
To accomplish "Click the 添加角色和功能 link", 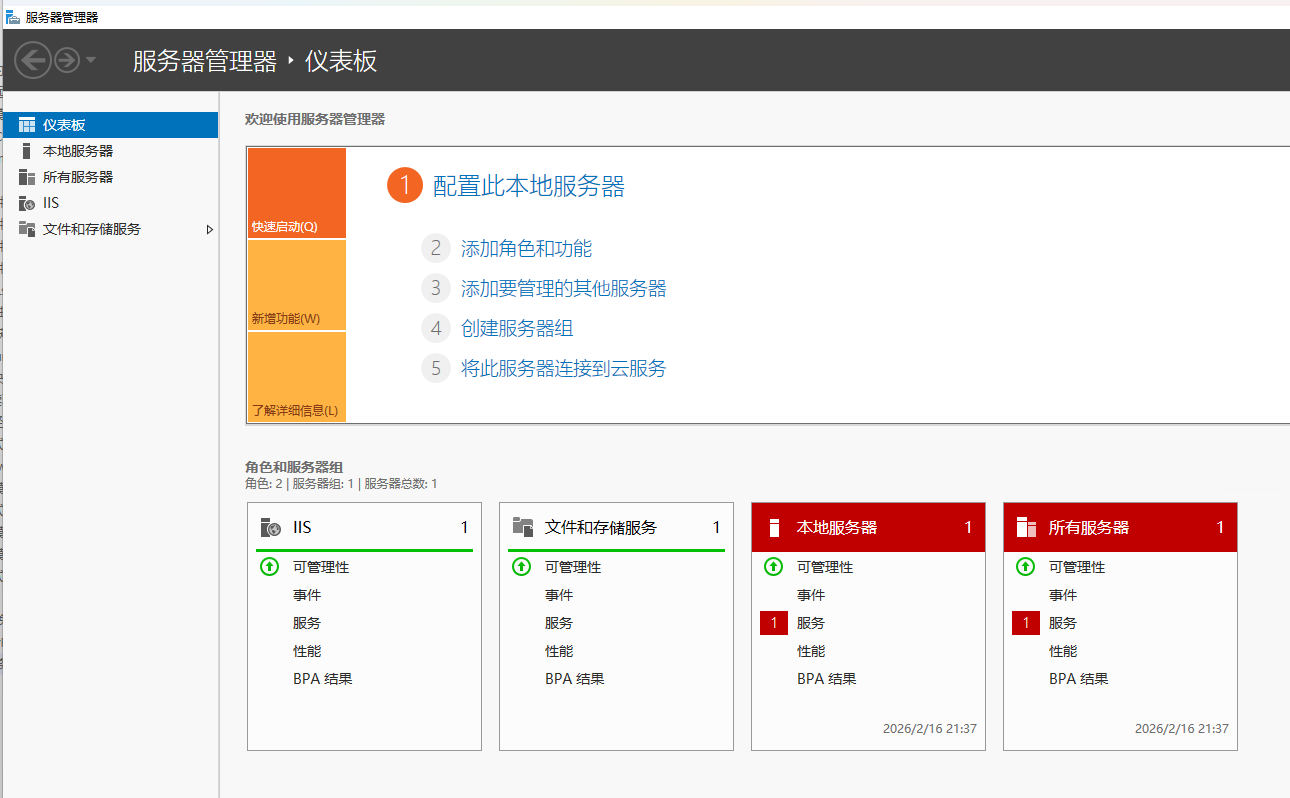I will pyautogui.click(x=526, y=249).
